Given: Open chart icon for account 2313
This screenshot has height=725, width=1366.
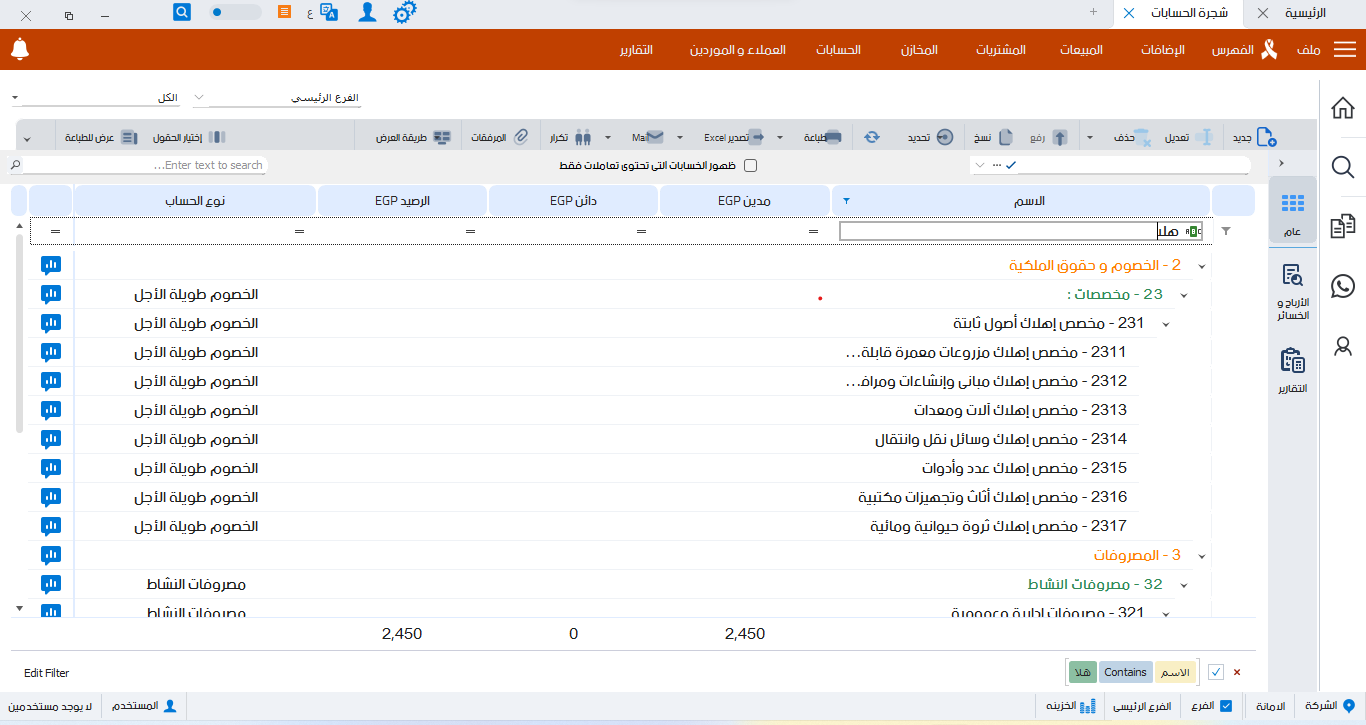Looking at the screenshot, I should tap(51, 410).
